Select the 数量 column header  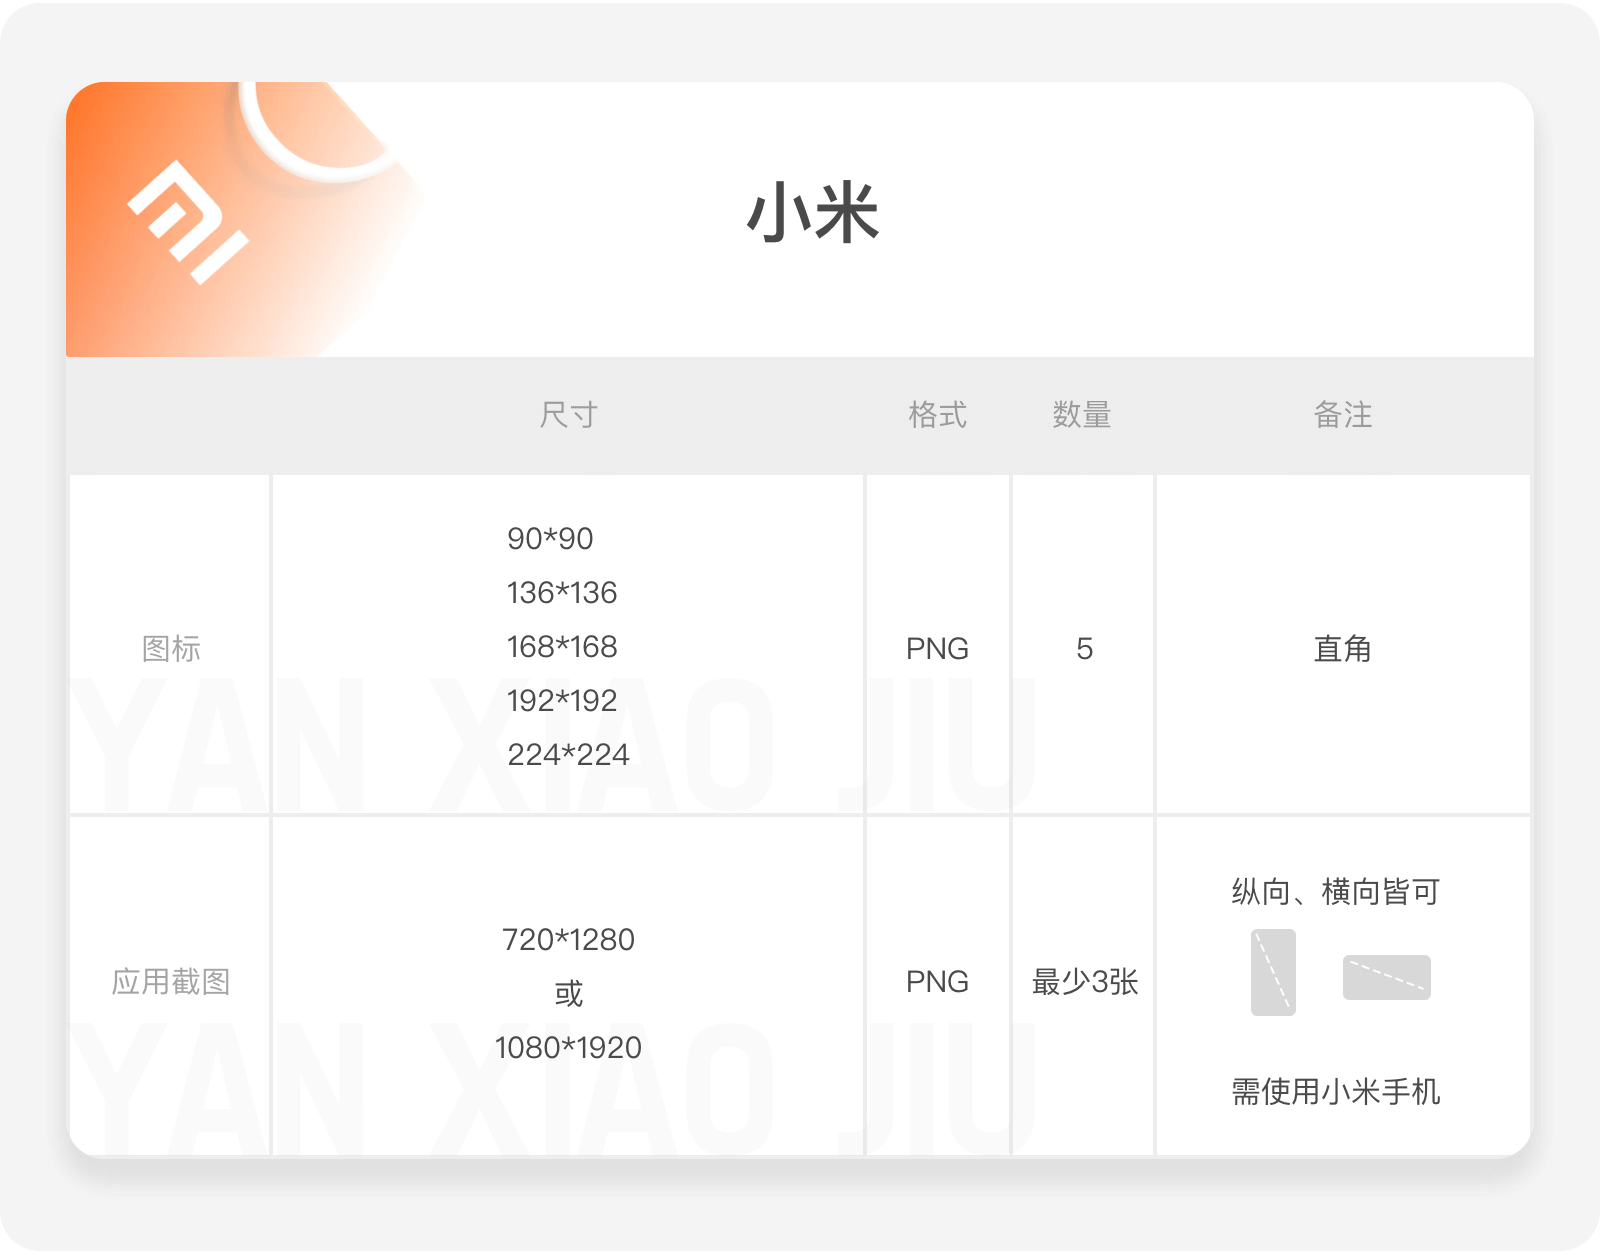[x=1082, y=414]
